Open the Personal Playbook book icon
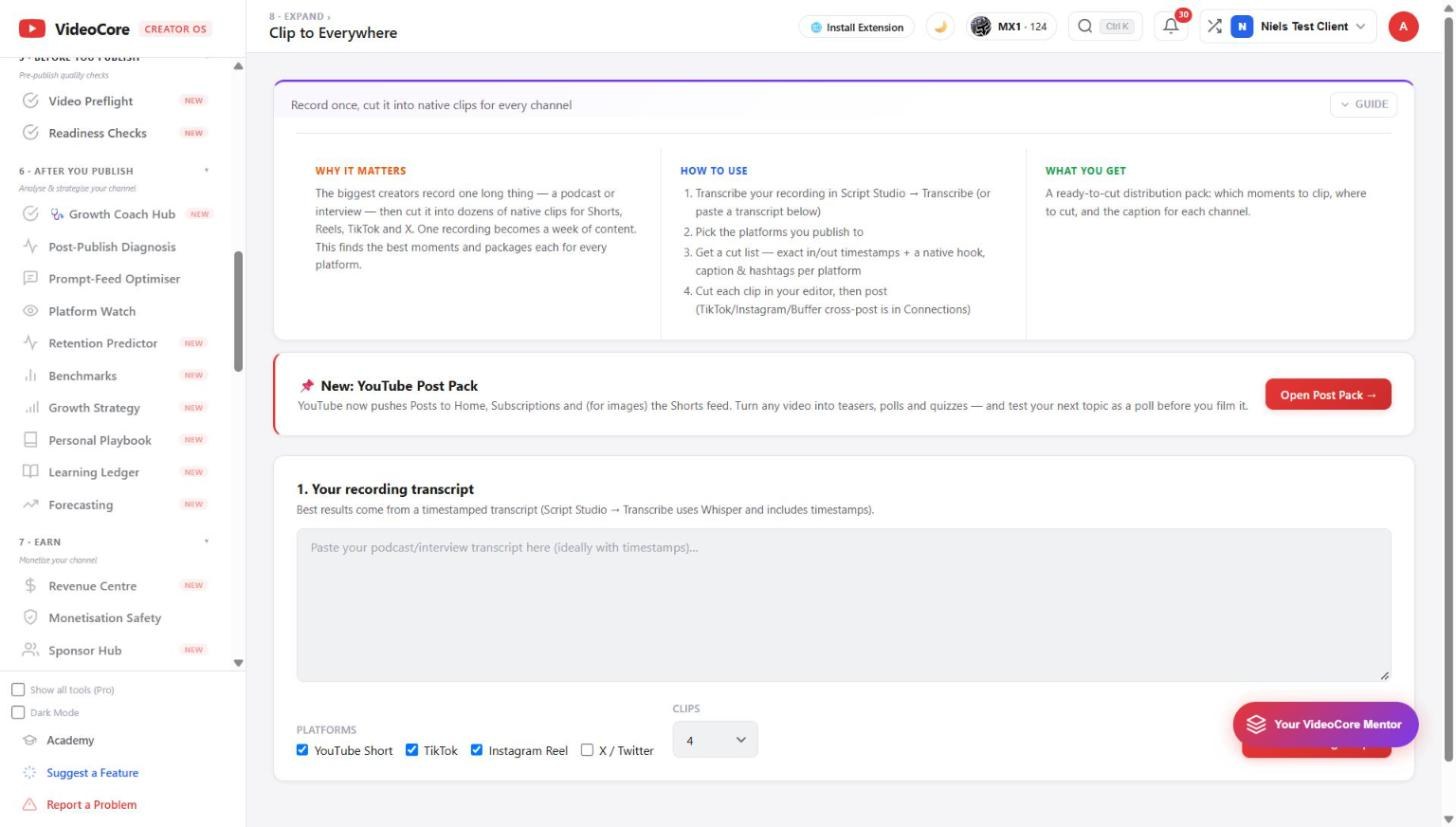 tap(30, 440)
